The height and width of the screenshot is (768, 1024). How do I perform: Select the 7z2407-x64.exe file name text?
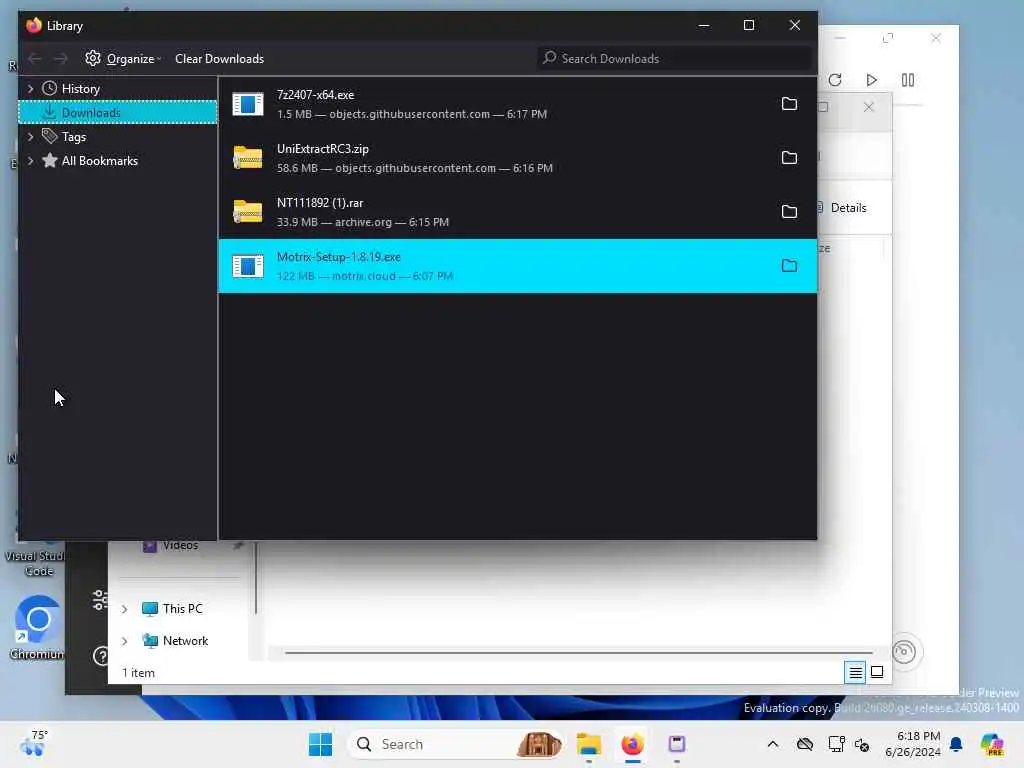coord(315,95)
